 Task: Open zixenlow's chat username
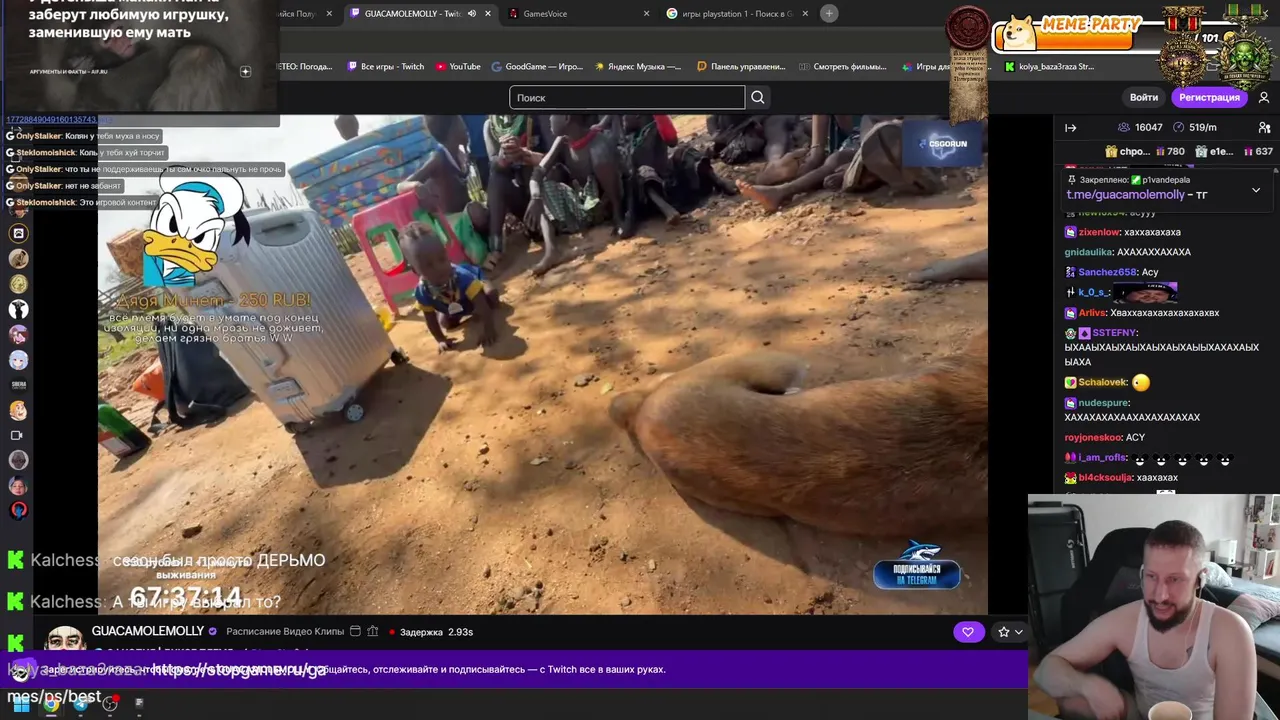click(1099, 232)
